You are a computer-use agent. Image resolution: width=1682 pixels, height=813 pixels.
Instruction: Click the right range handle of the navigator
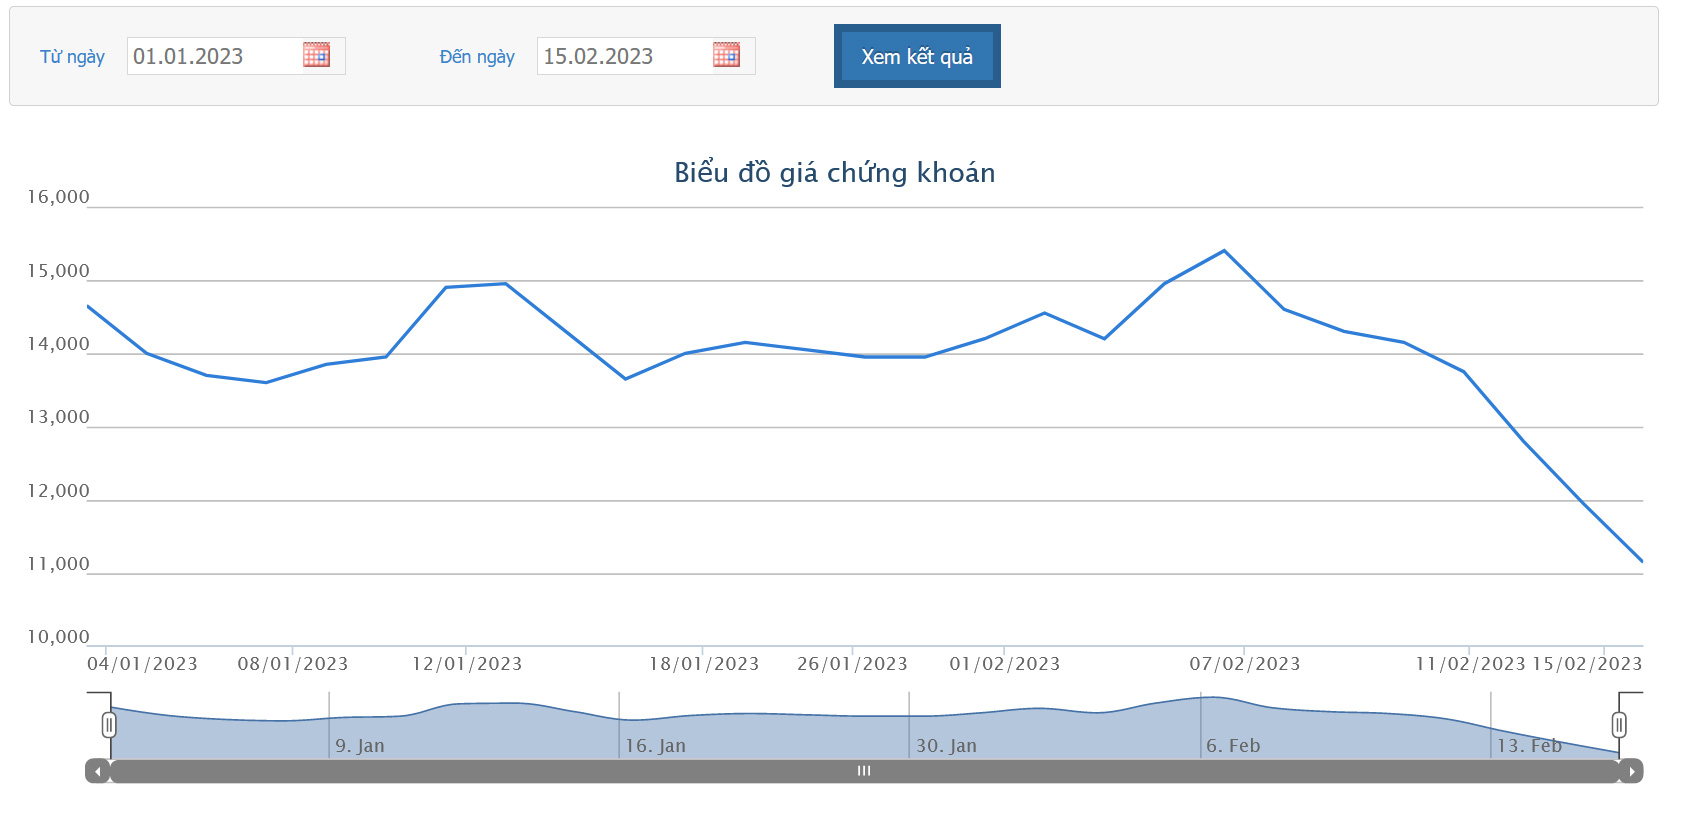coord(1619,724)
